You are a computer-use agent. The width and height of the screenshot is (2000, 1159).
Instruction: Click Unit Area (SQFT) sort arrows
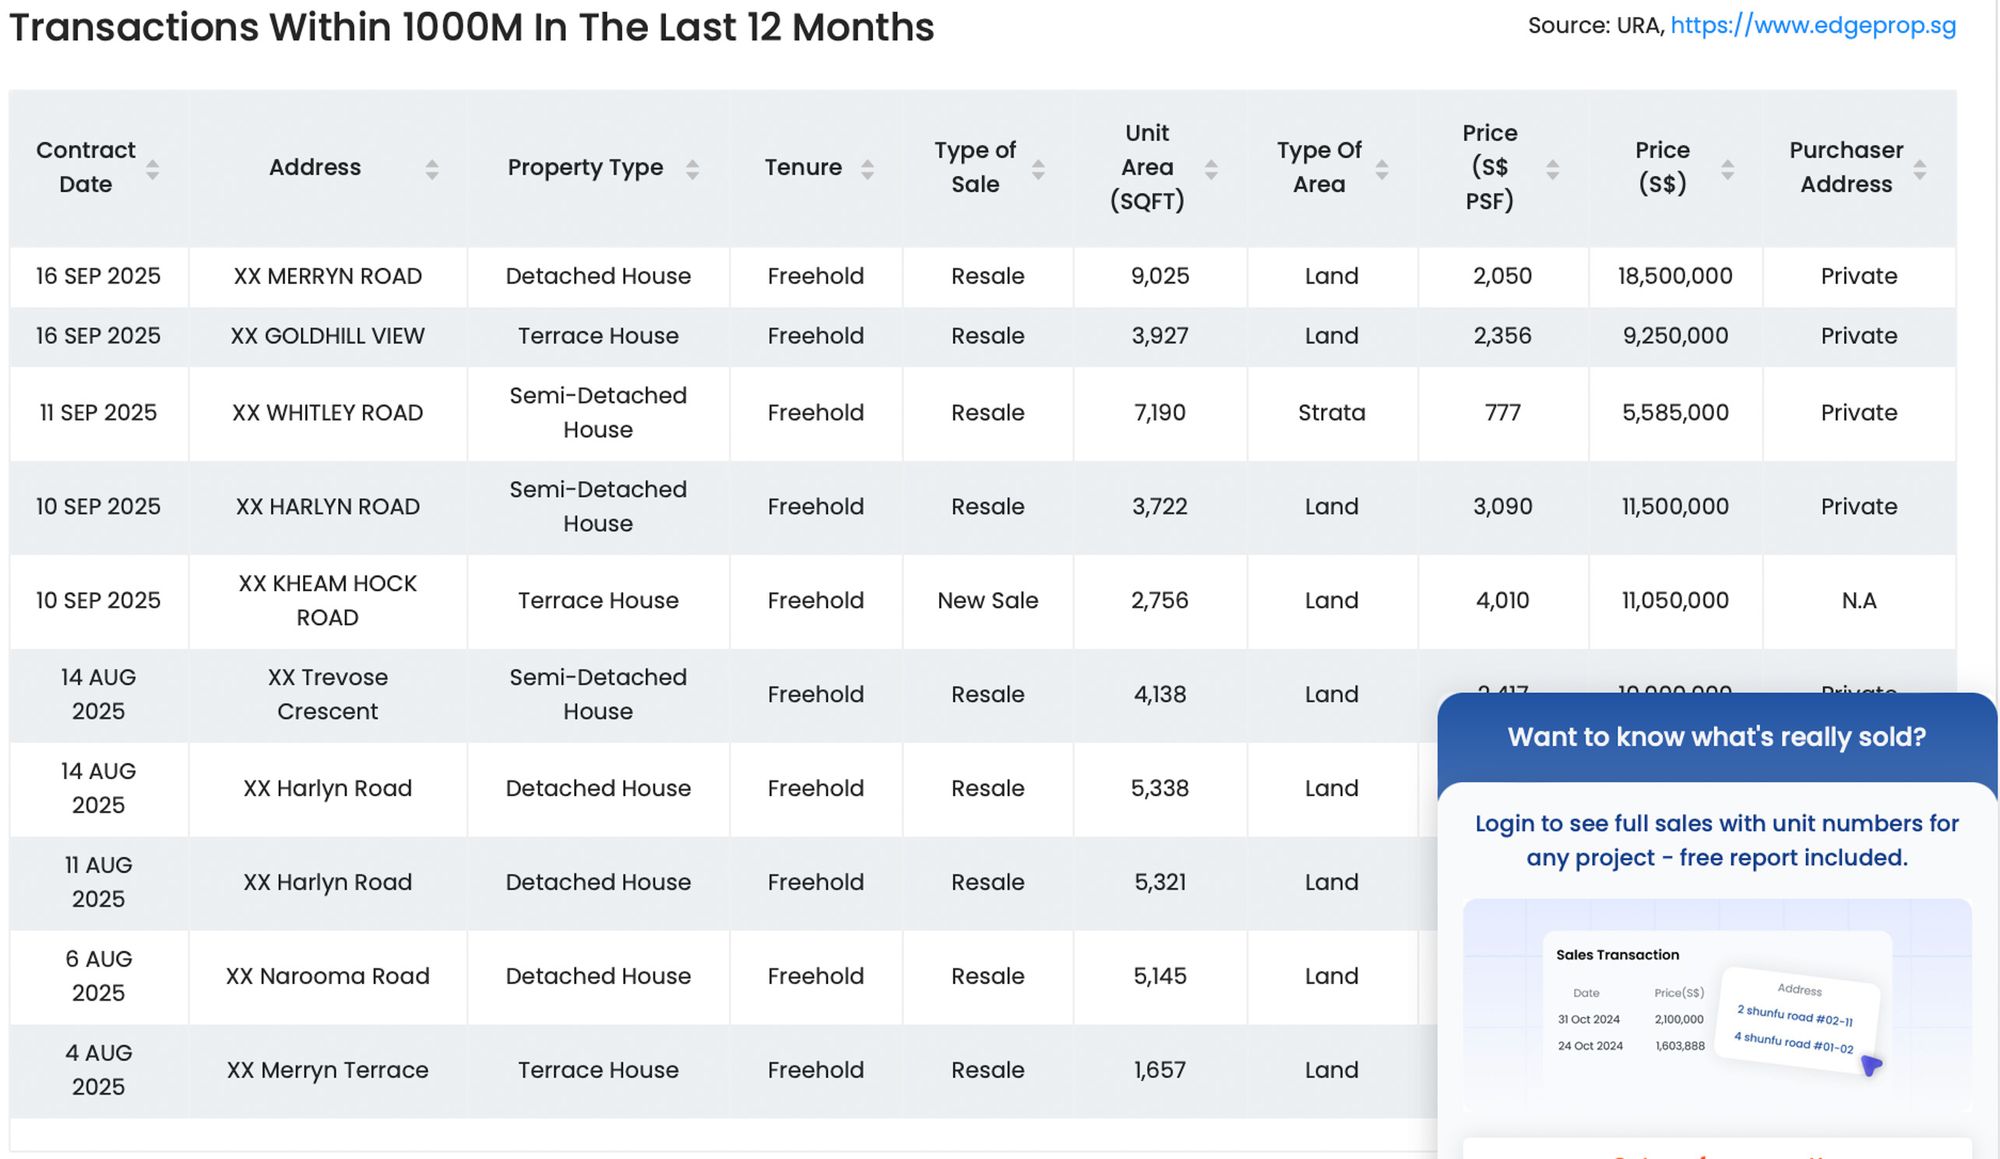[x=1211, y=169]
